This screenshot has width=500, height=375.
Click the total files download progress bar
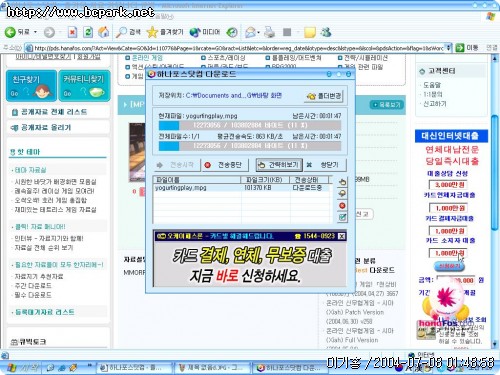coord(250,146)
